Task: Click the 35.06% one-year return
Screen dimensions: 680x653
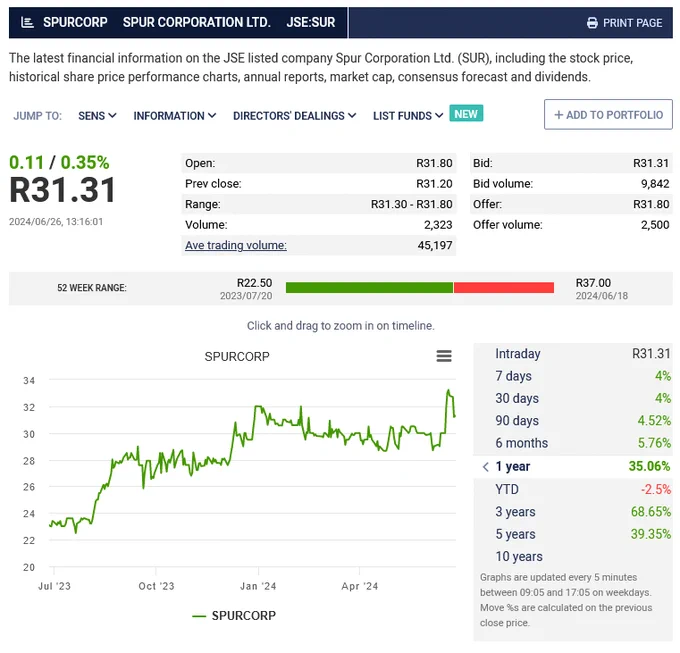Action: [x=649, y=466]
